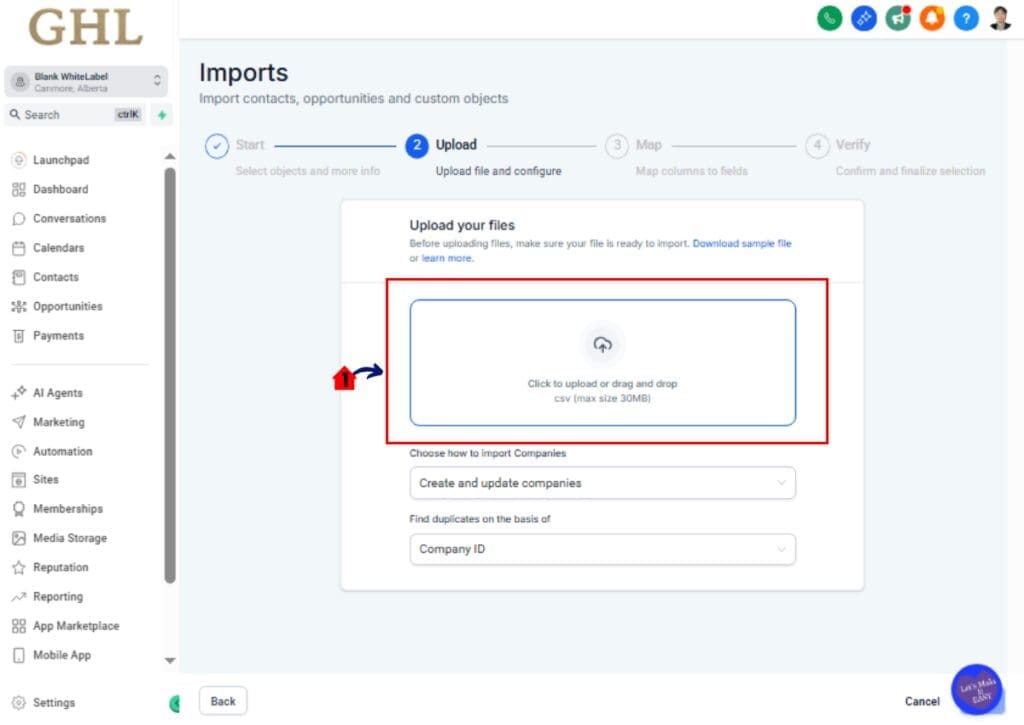Return to the Start step in wizard

click(x=217, y=146)
